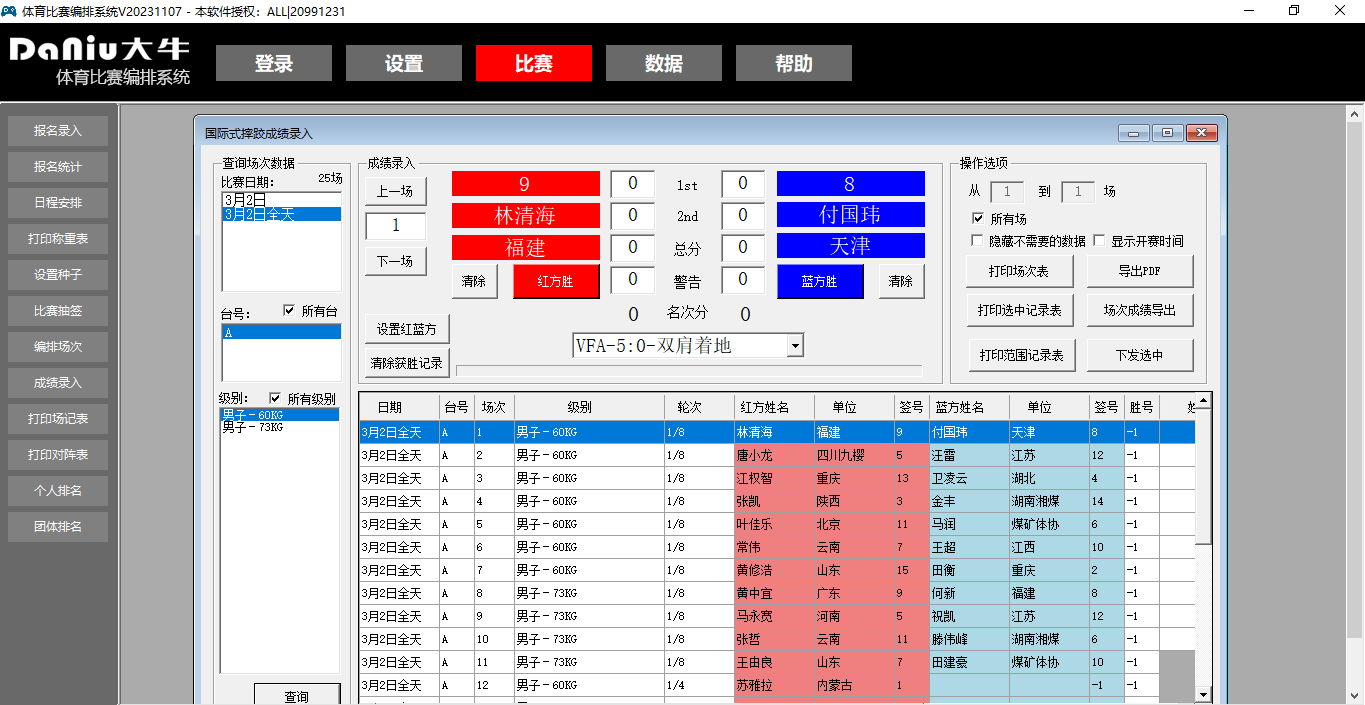This screenshot has height=705, width=1365.
Task: Switch to the 帮助 menu
Action: 793,62
